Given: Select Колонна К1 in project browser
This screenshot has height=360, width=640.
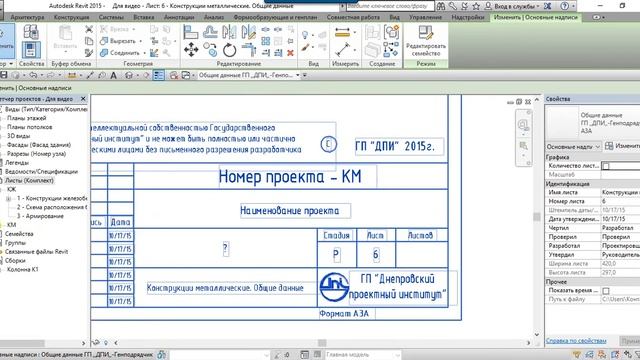Looking at the screenshot, I should (x=22, y=269).
